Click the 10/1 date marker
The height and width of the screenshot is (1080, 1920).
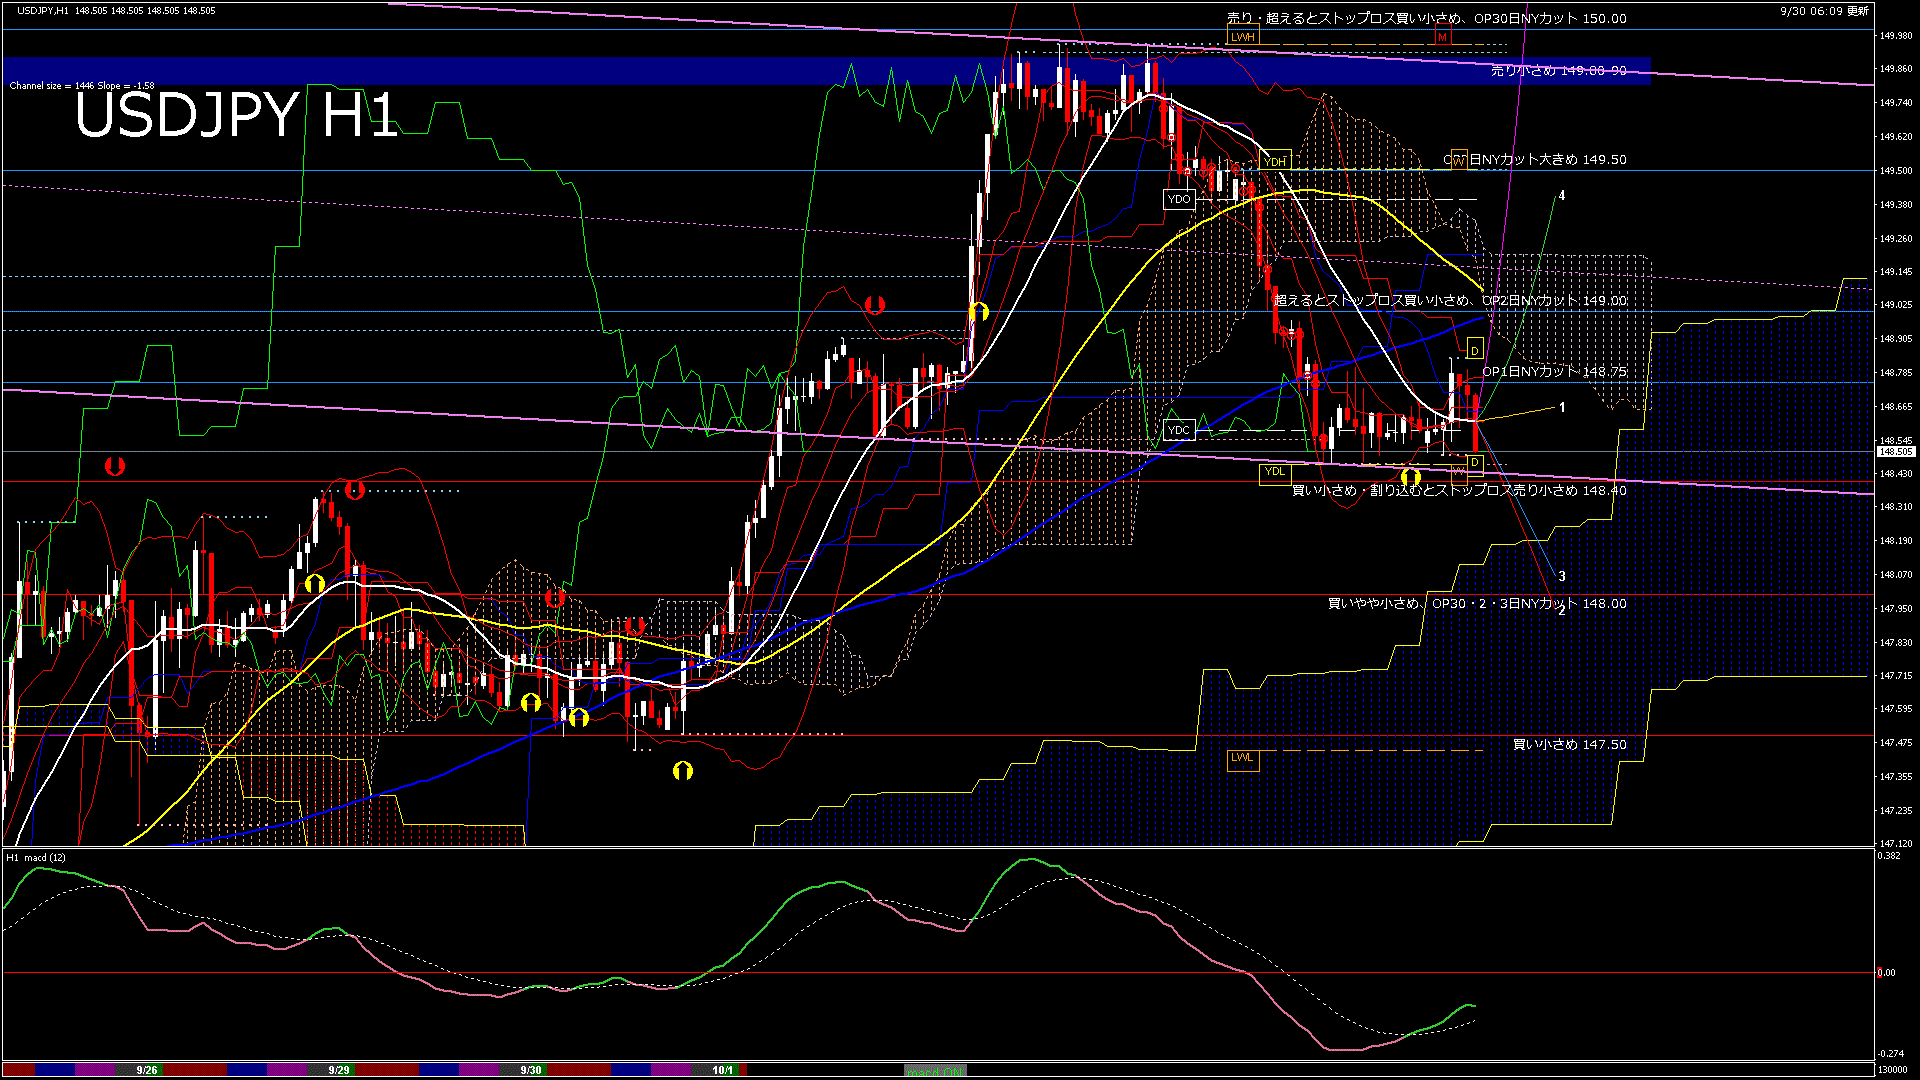[722, 1070]
